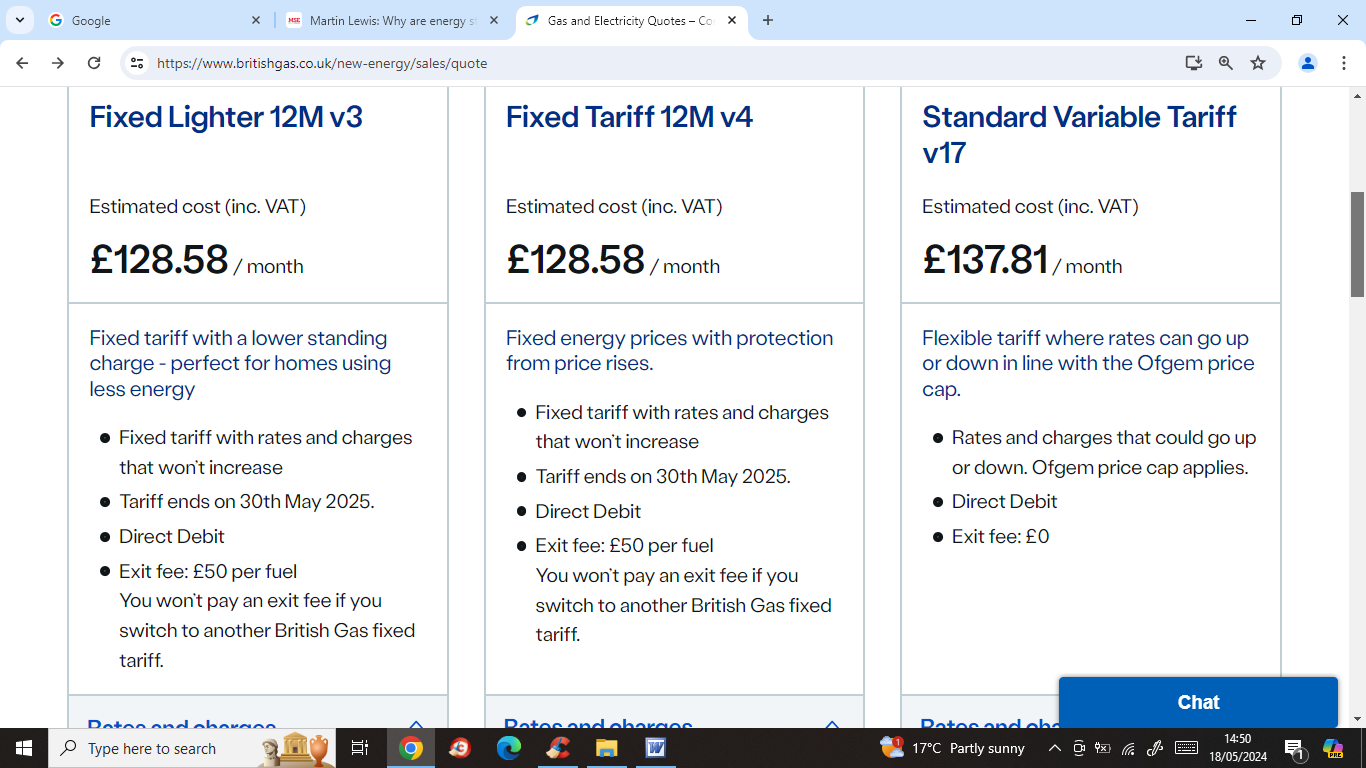
Task: Open the touch keyboard tray icon
Action: [1186, 748]
